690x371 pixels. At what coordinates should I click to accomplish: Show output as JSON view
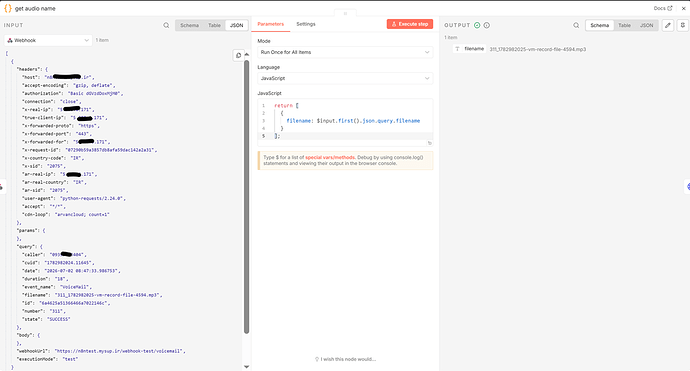(646, 26)
